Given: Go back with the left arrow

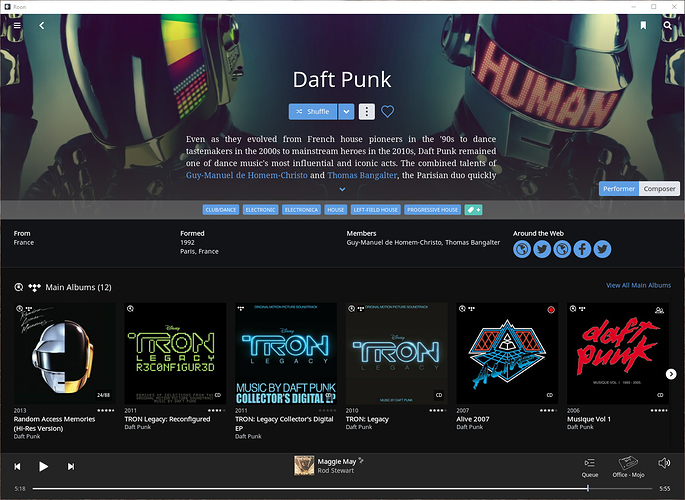Looking at the screenshot, I should pyautogui.click(x=42, y=25).
